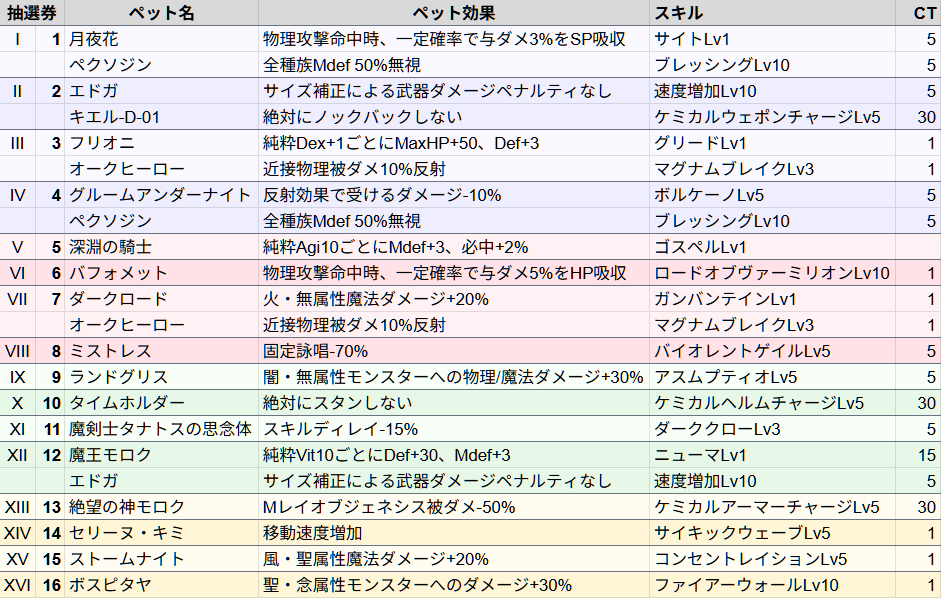Click the 固定詠唱-70% effect cell
Screen dimensions: 941x598
coord(315,351)
